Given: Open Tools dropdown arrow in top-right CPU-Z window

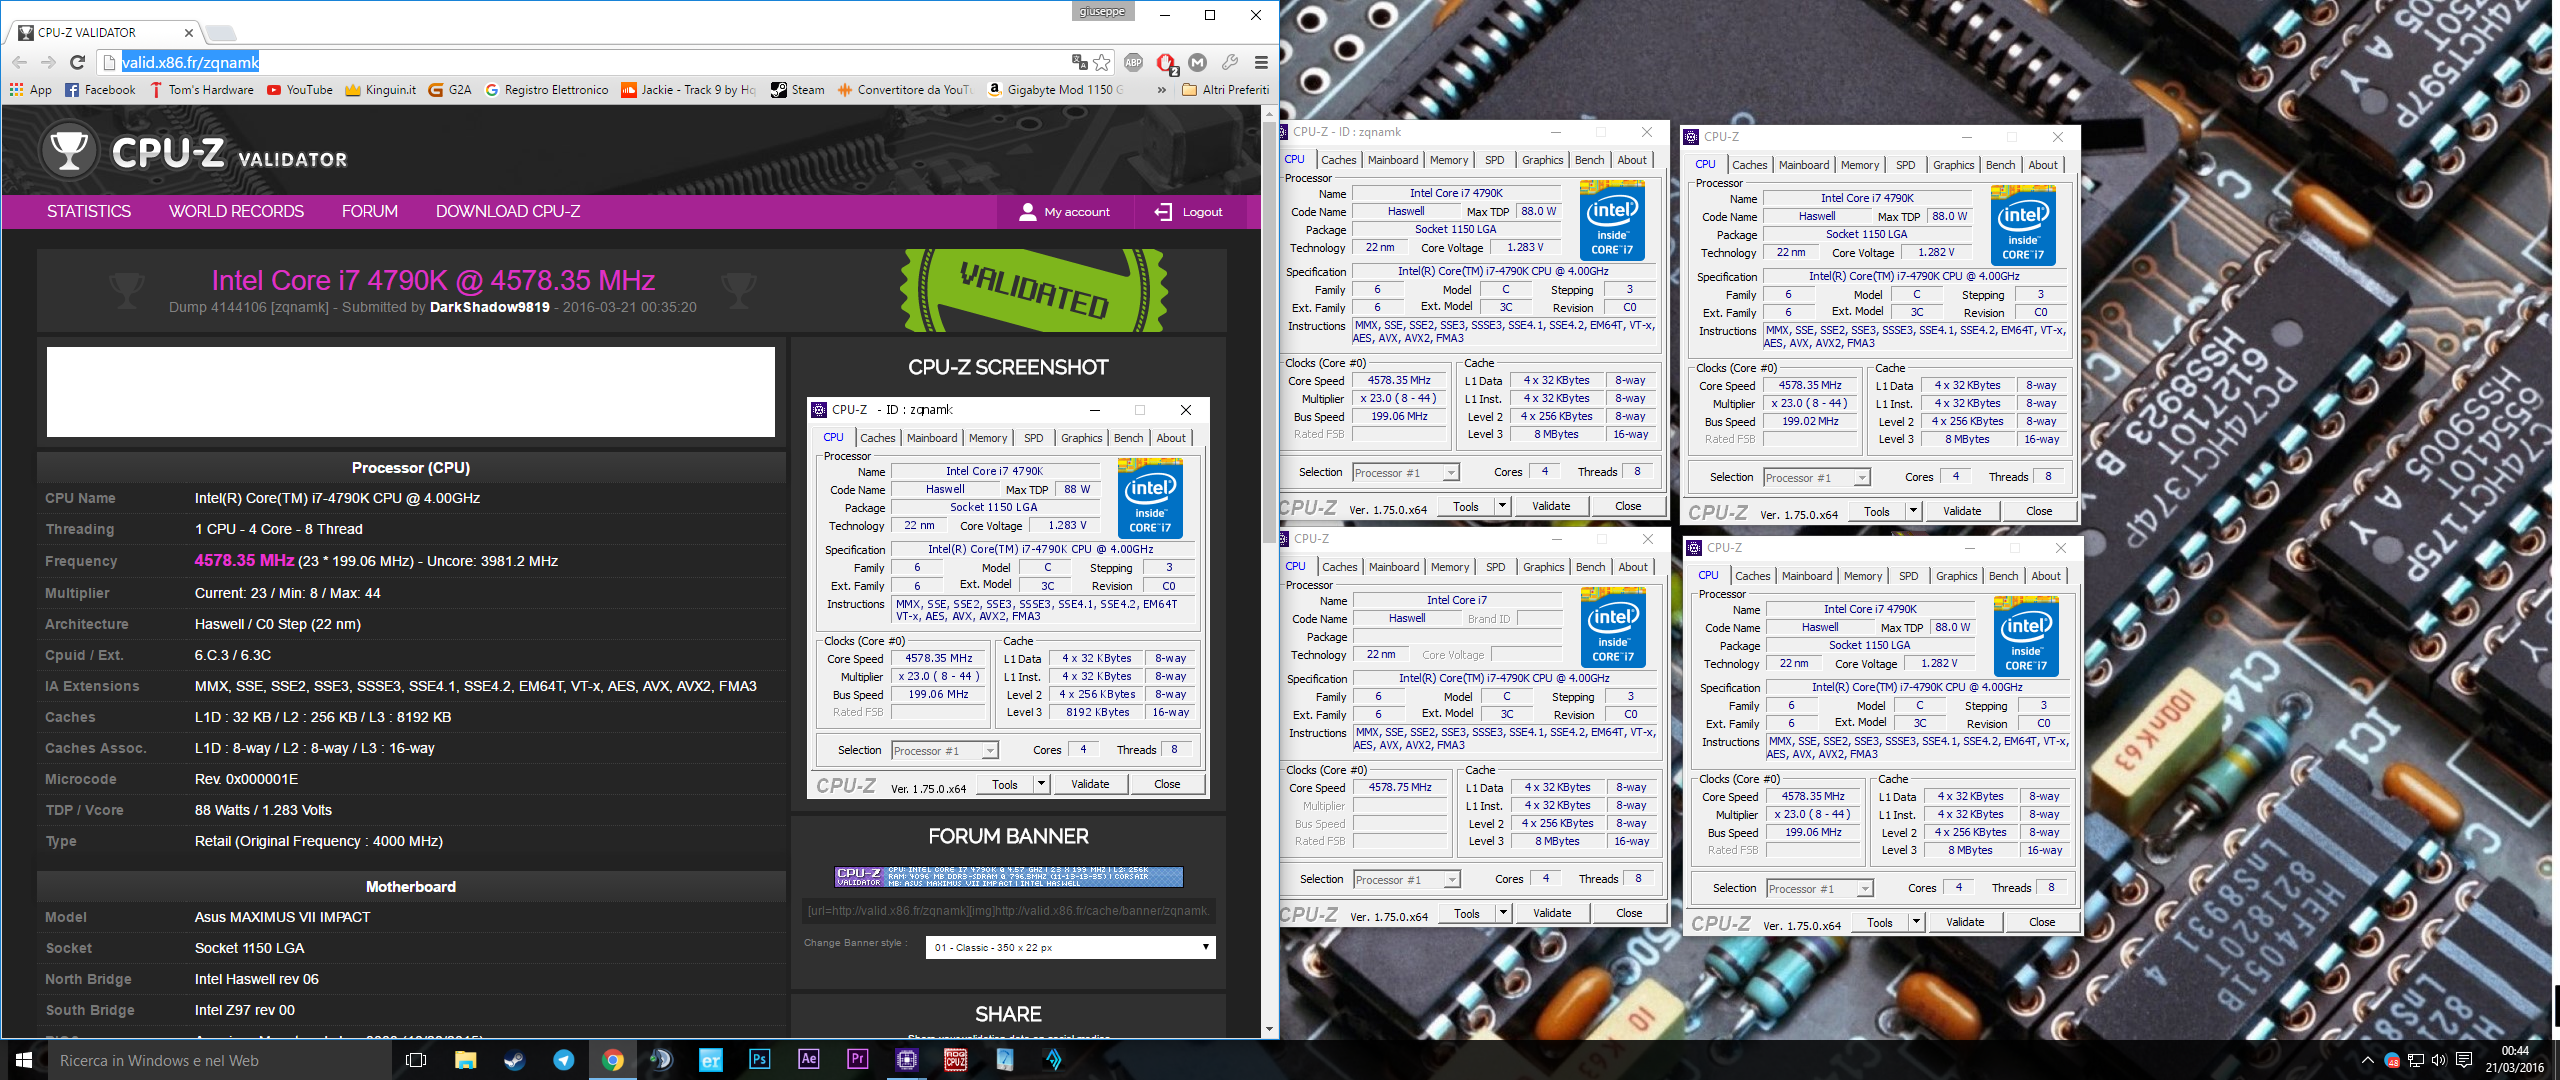Looking at the screenshot, I should tap(1913, 511).
